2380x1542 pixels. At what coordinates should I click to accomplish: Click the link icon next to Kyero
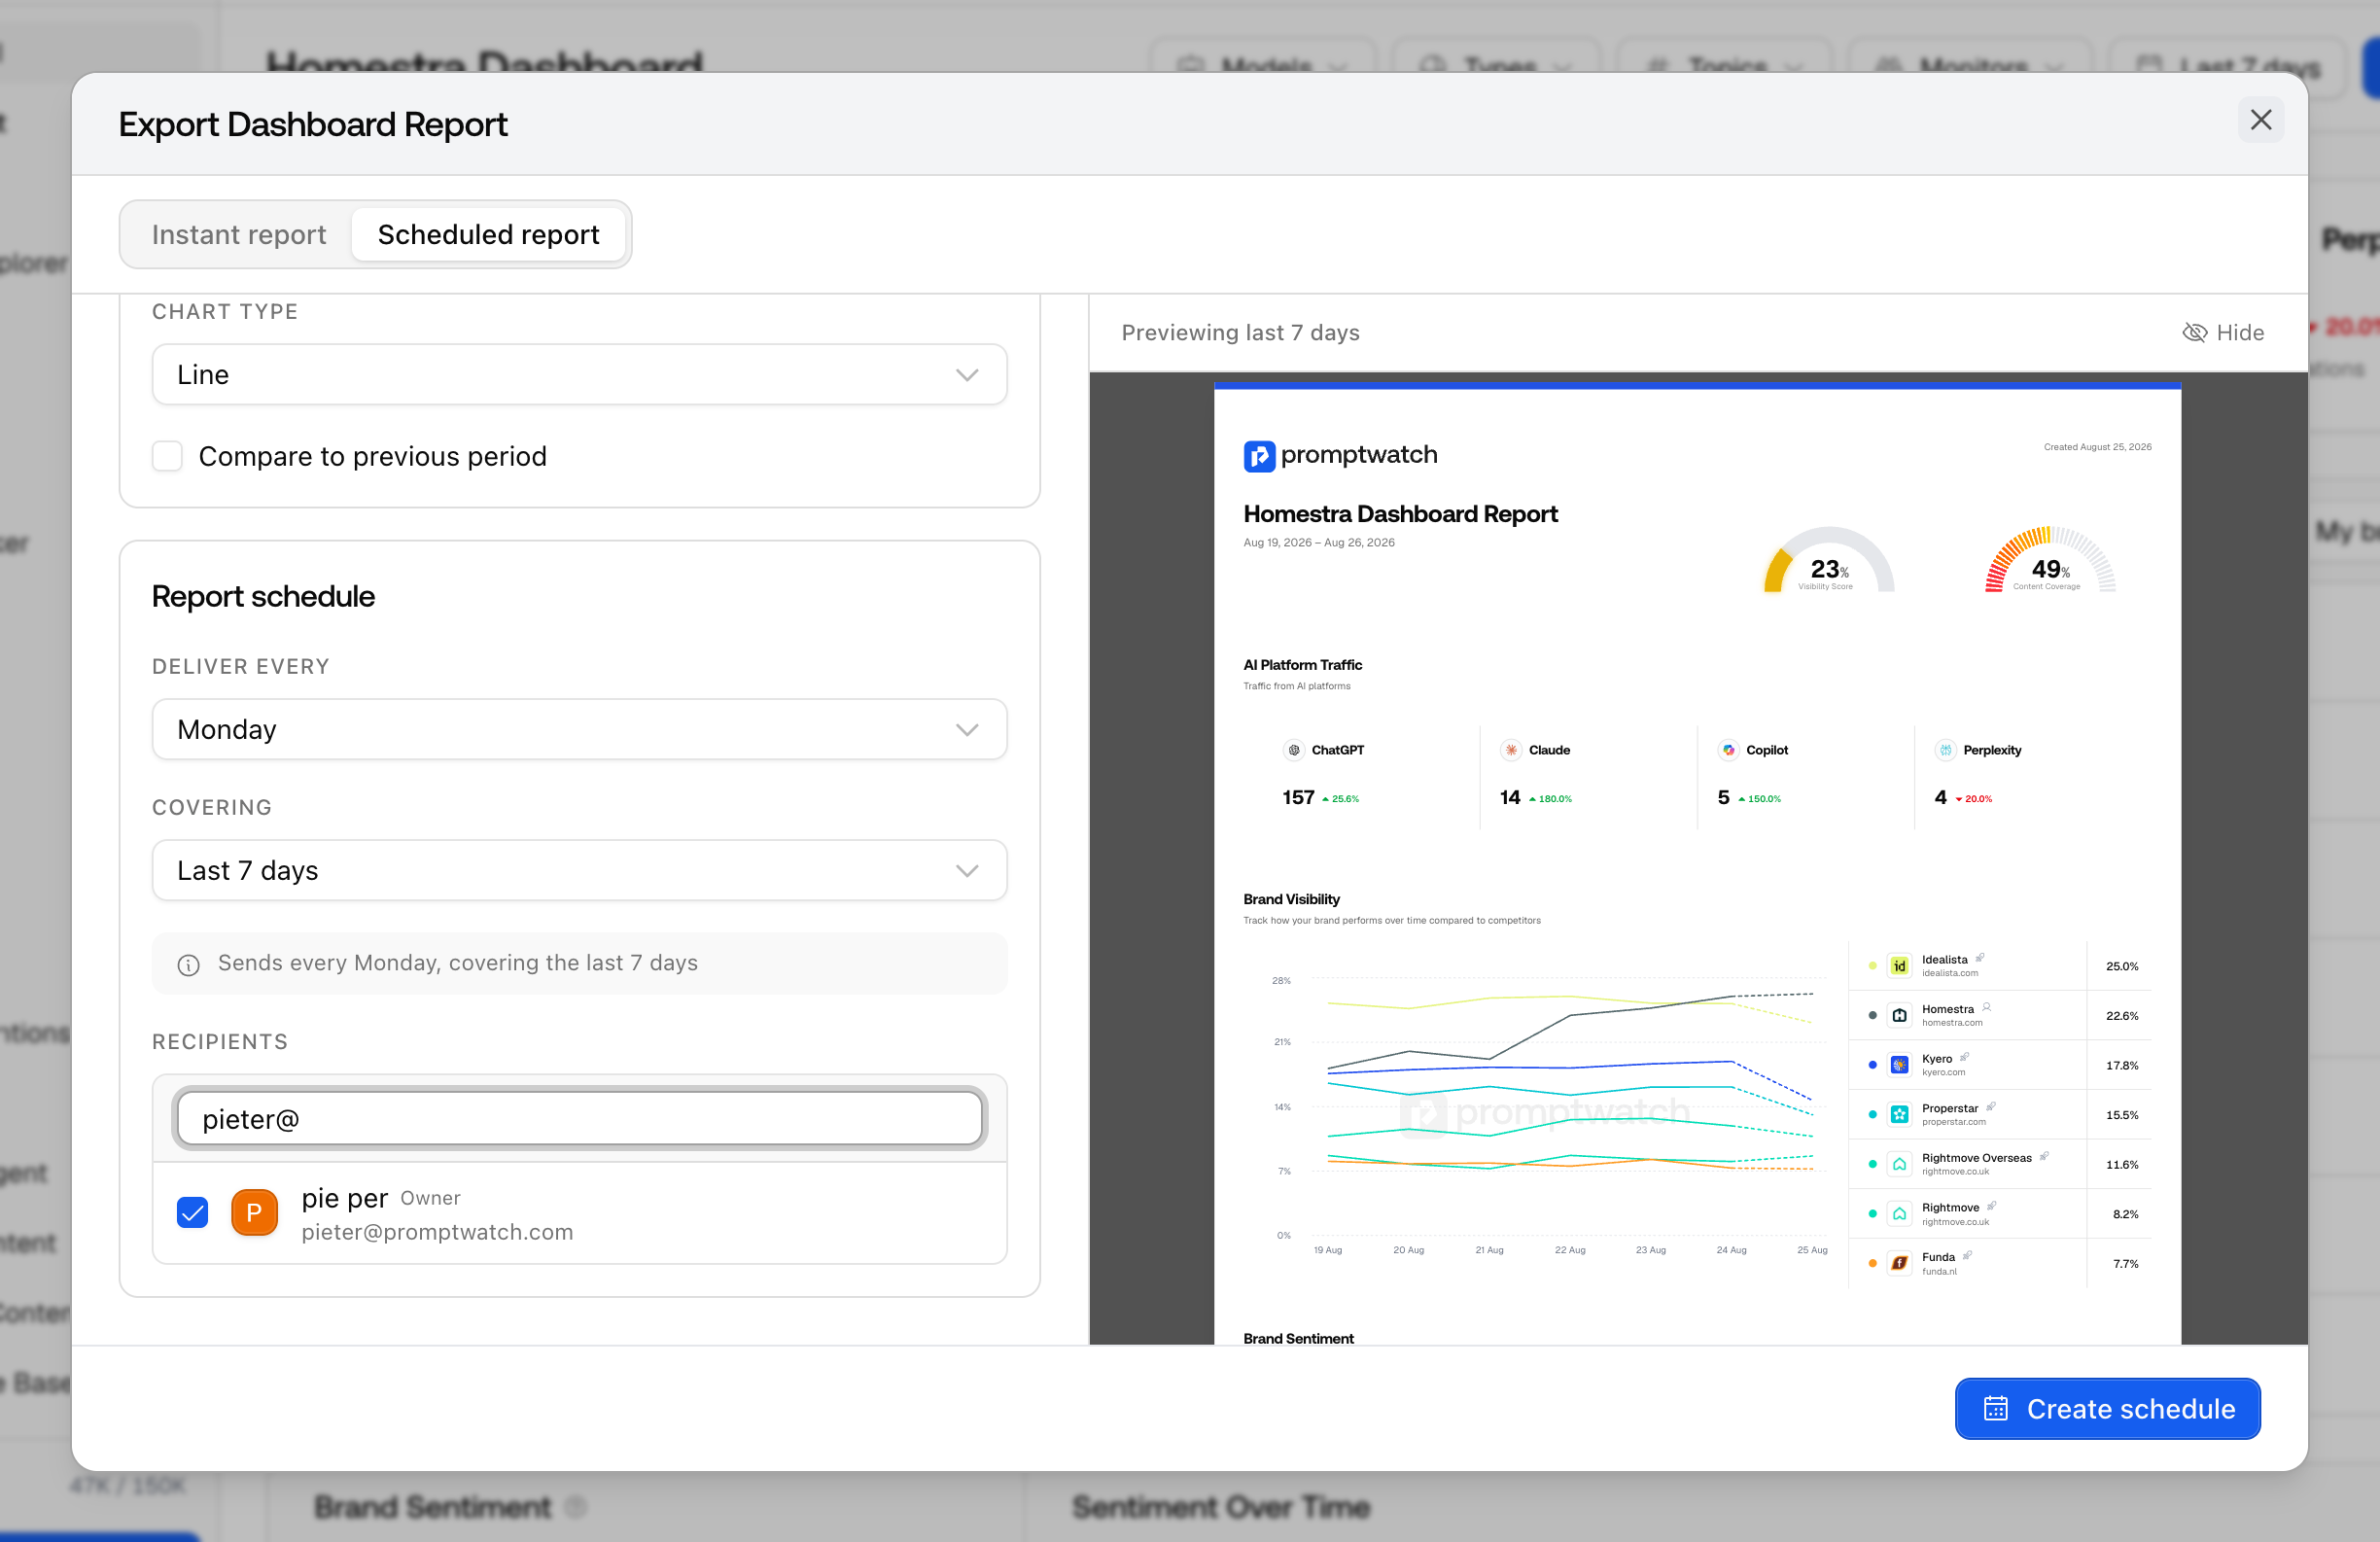(x=1964, y=1057)
